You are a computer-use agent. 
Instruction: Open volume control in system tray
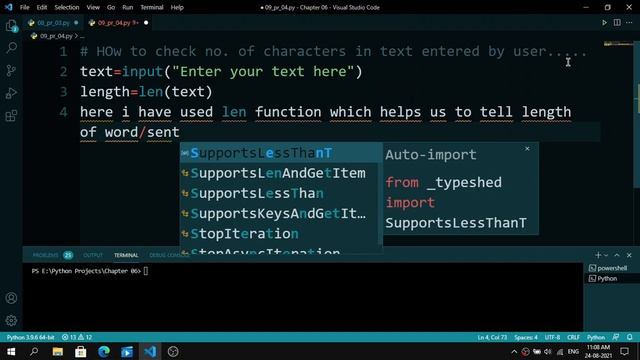point(548,351)
